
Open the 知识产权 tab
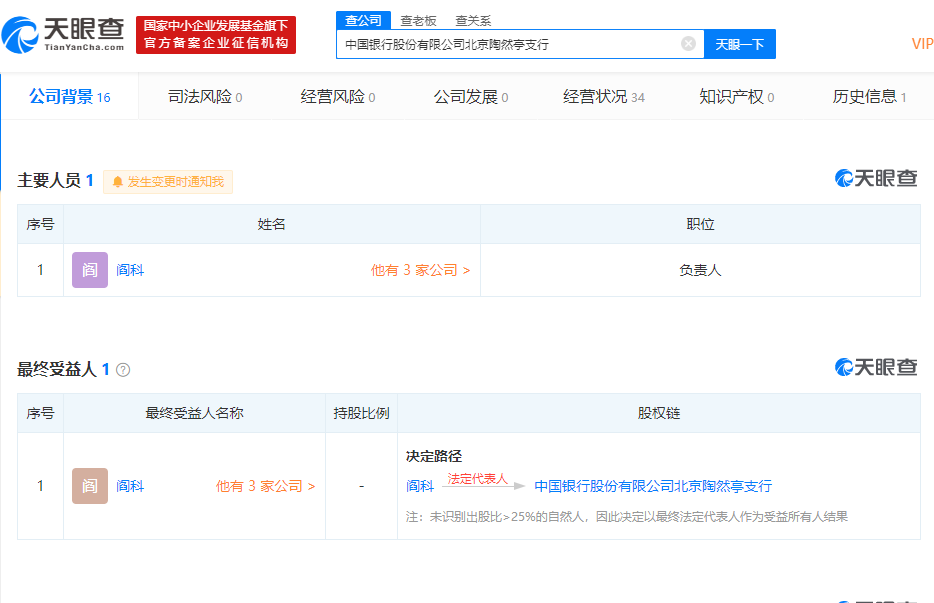(x=737, y=97)
